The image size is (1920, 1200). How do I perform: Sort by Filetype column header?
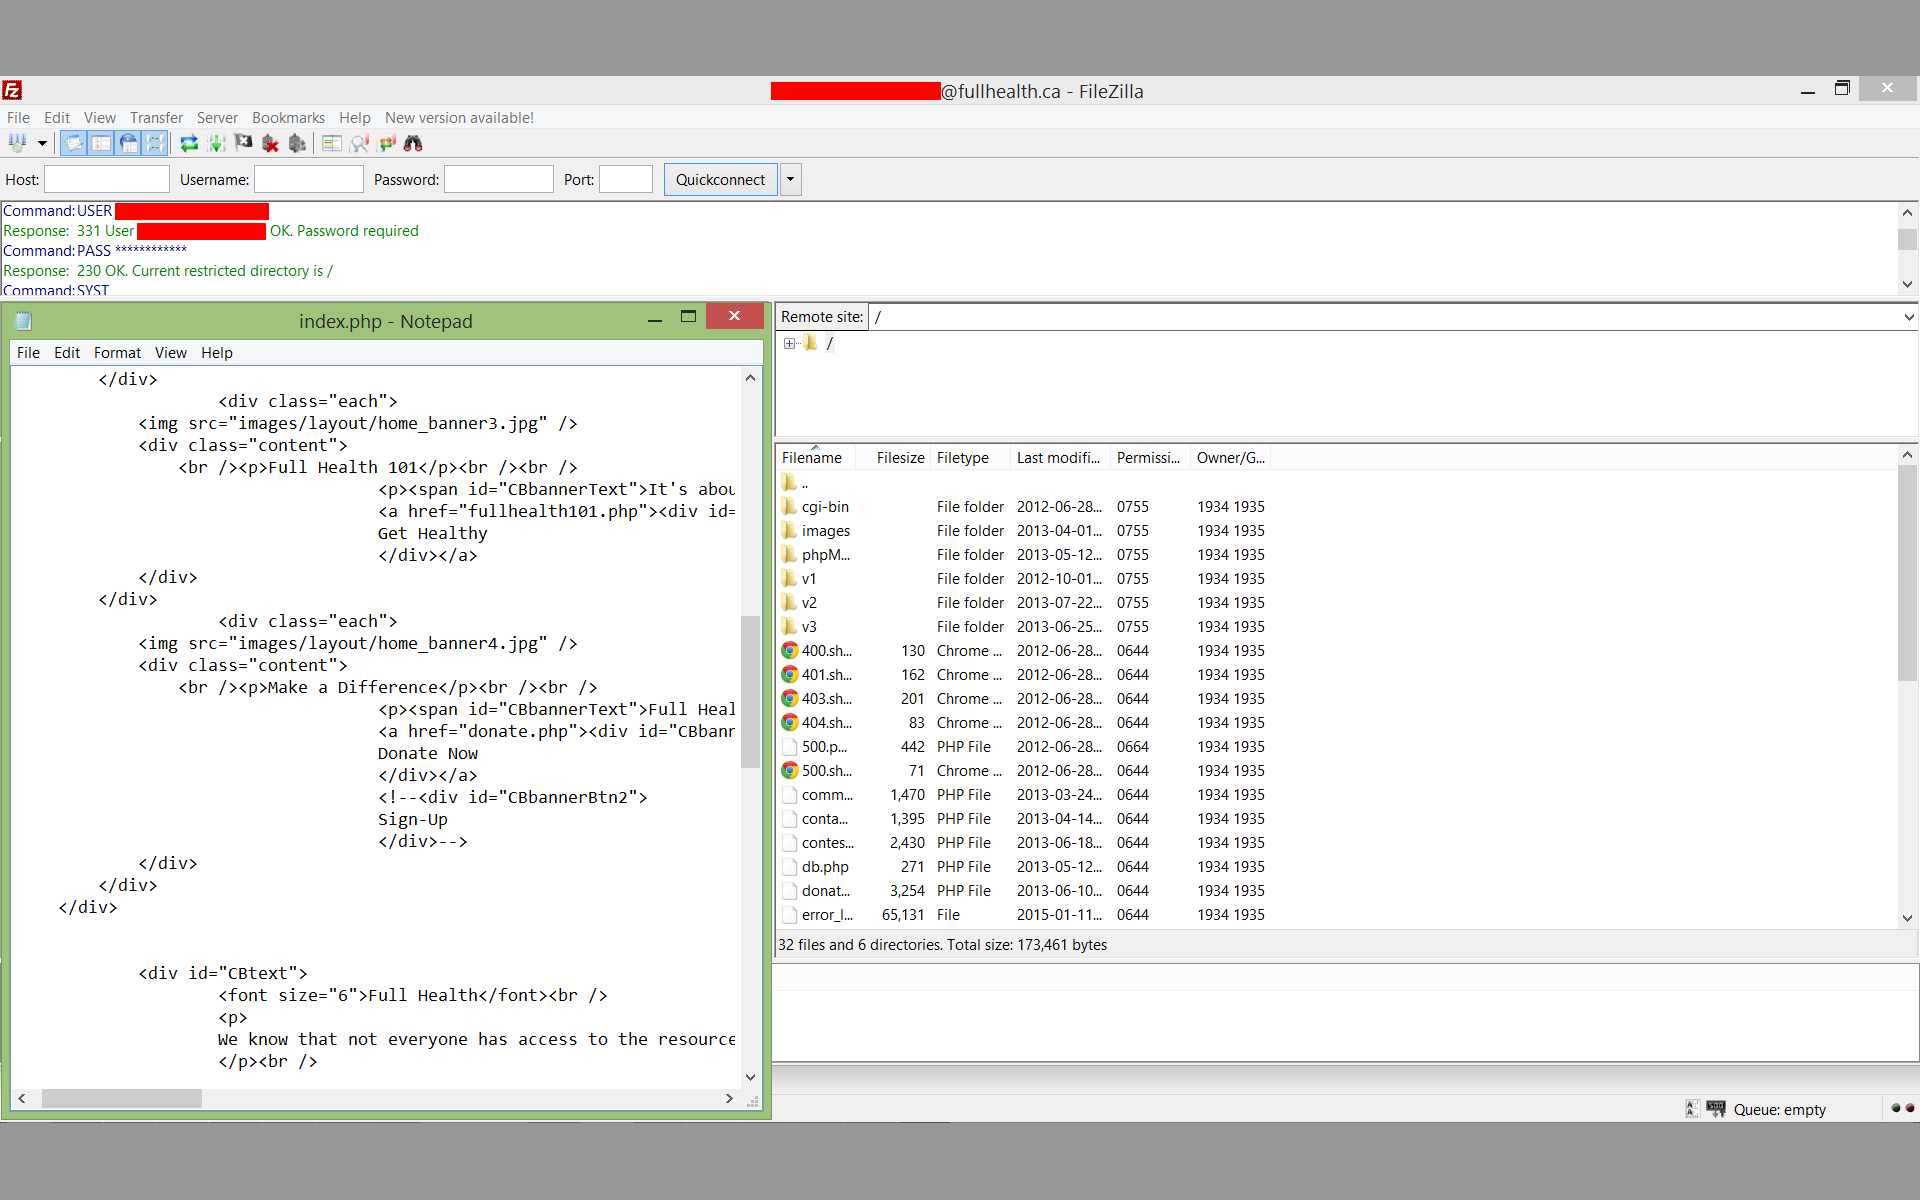[x=970, y=457]
